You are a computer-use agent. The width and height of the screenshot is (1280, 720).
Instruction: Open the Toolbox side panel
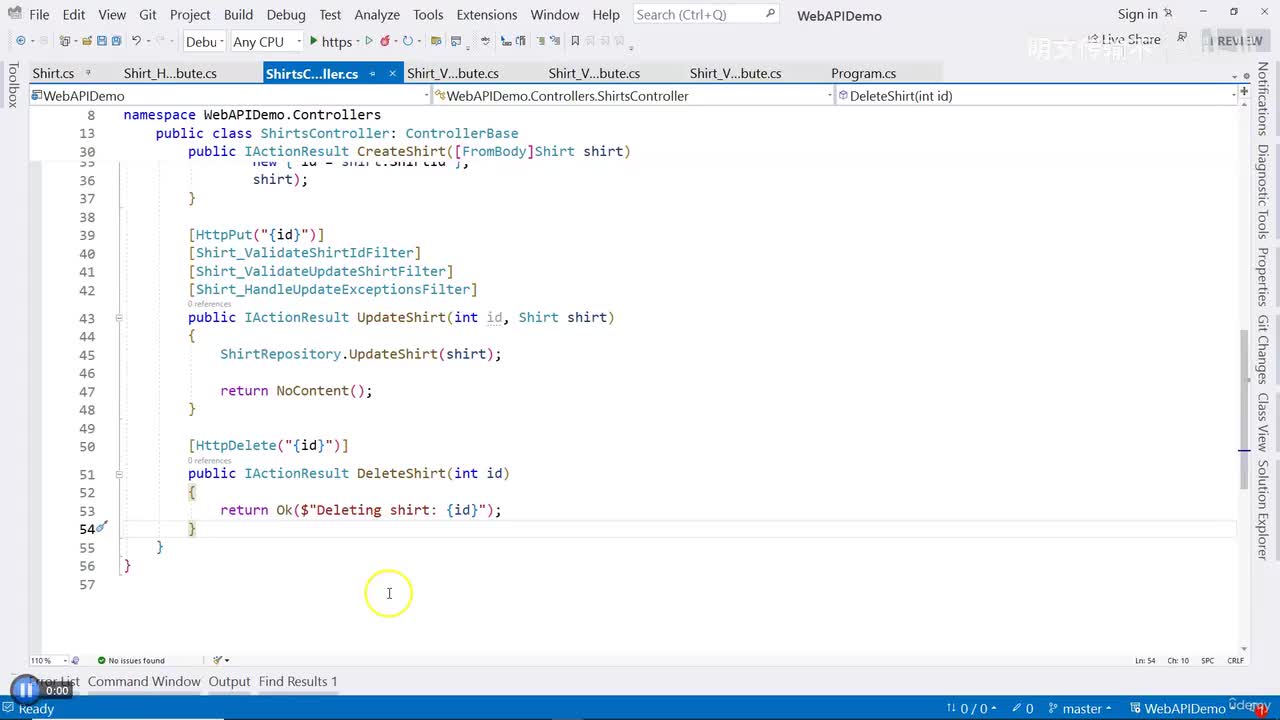13,85
